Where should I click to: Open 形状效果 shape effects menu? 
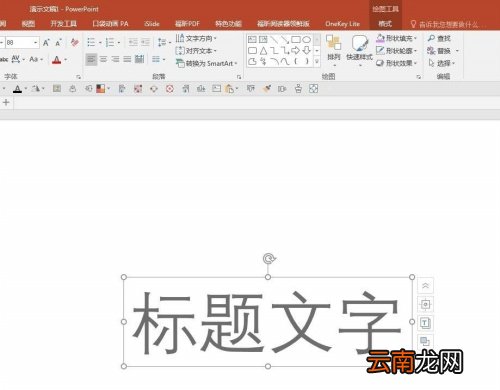pyautogui.click(x=397, y=63)
